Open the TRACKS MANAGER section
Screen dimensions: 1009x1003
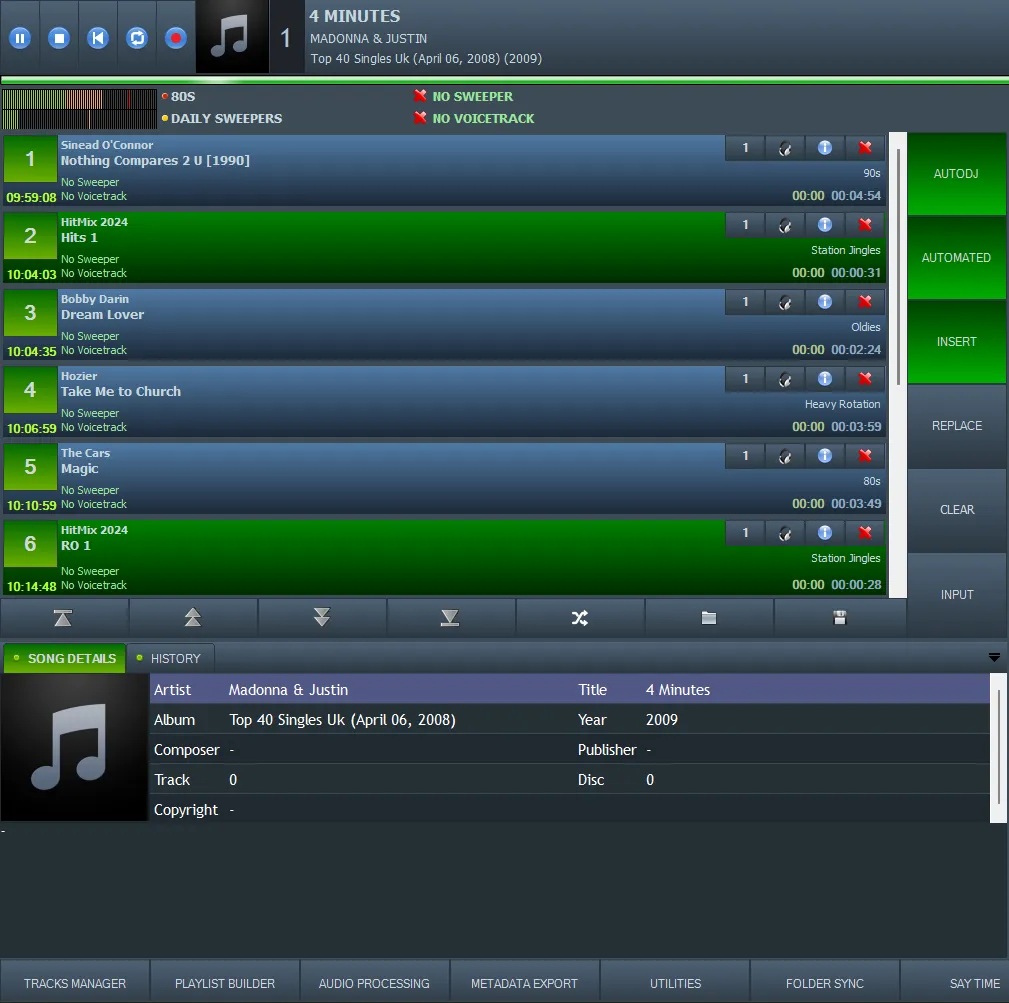(x=75, y=983)
